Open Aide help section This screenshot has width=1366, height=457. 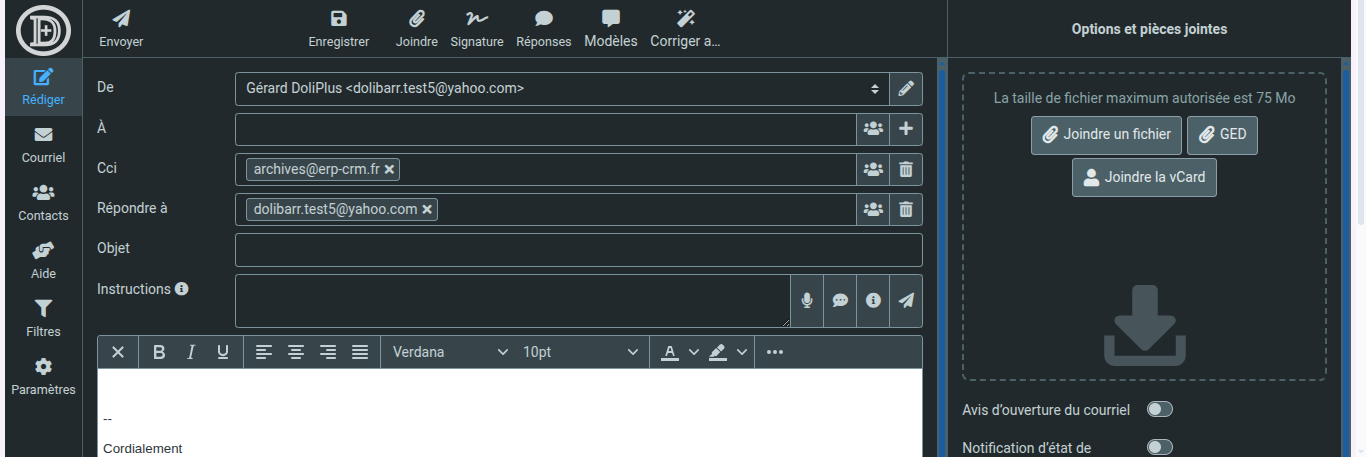point(43,261)
